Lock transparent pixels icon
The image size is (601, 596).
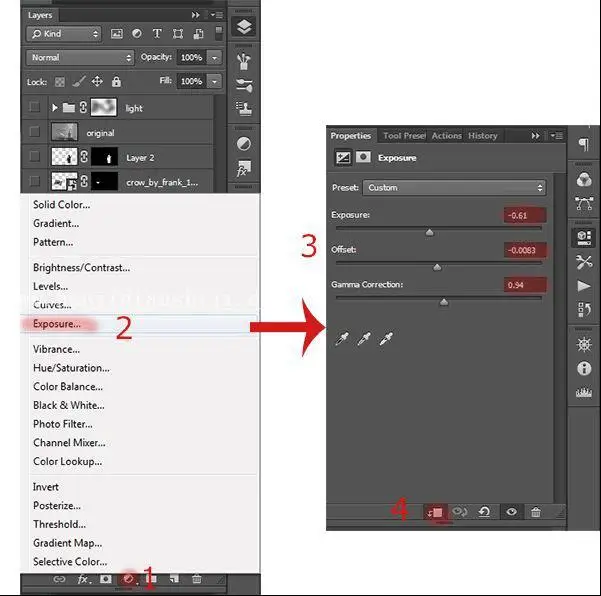click(60, 82)
